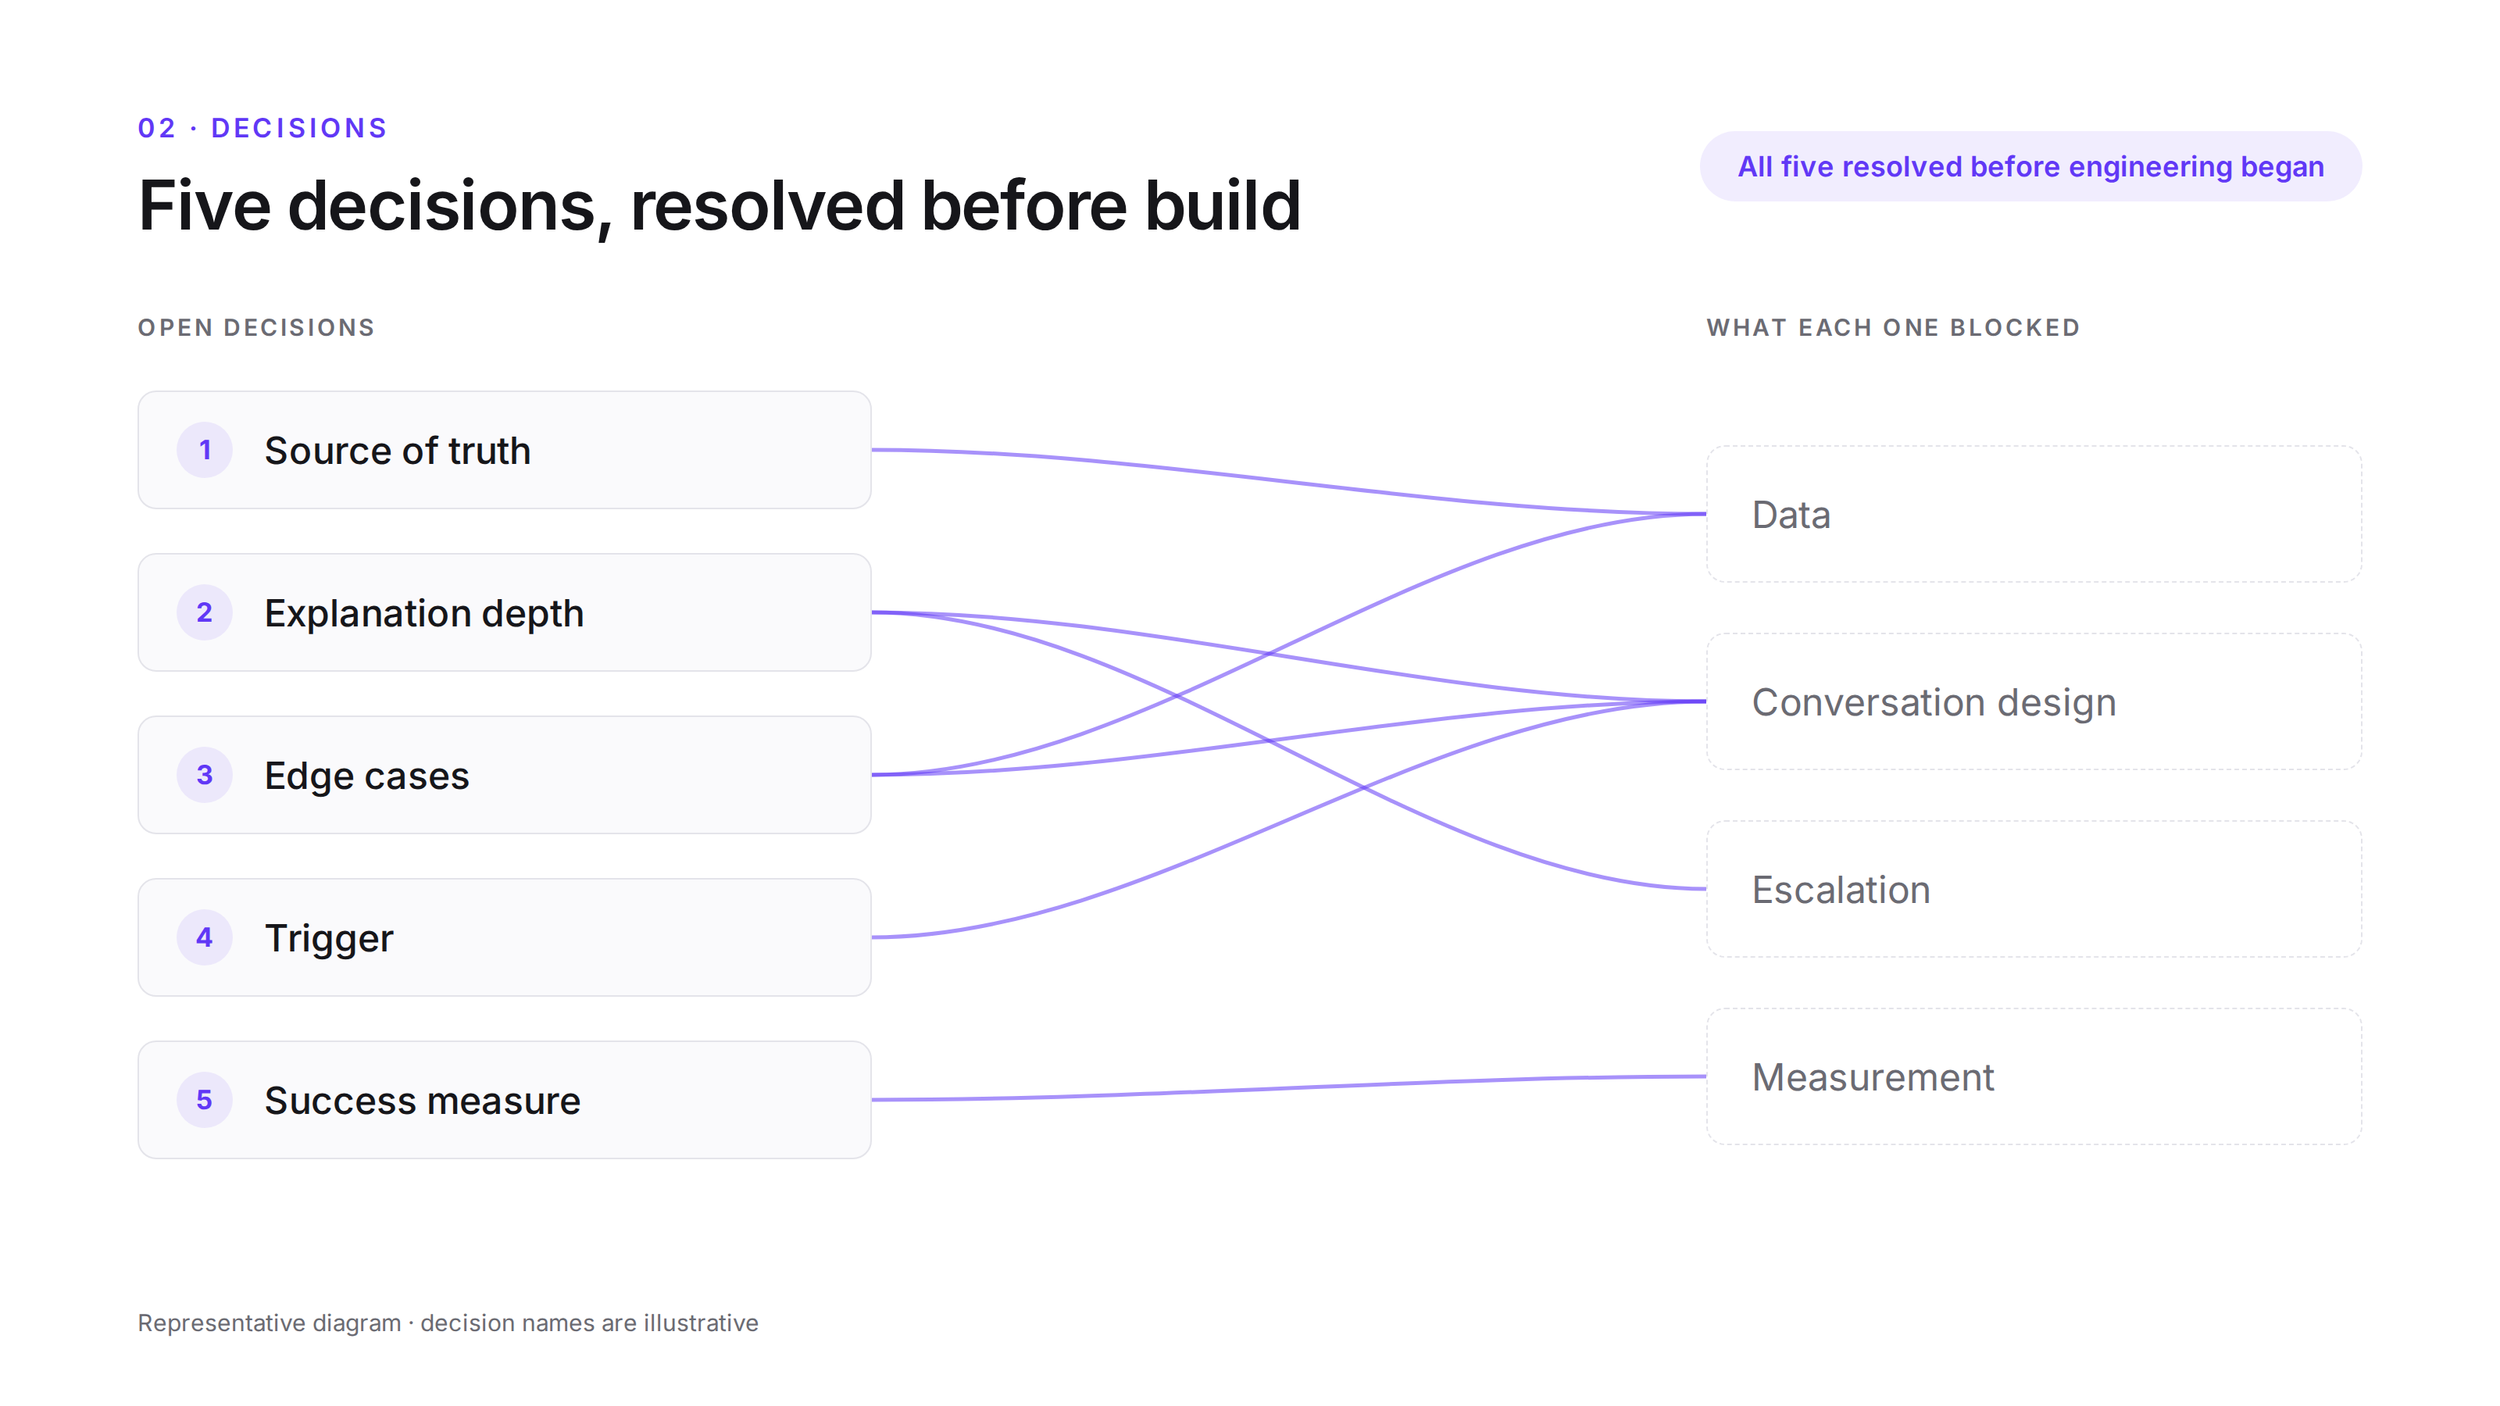Click the WHAT EACH ONE BLOCKED heading
Viewport: 2500px width, 1406px height.
click(x=1893, y=327)
